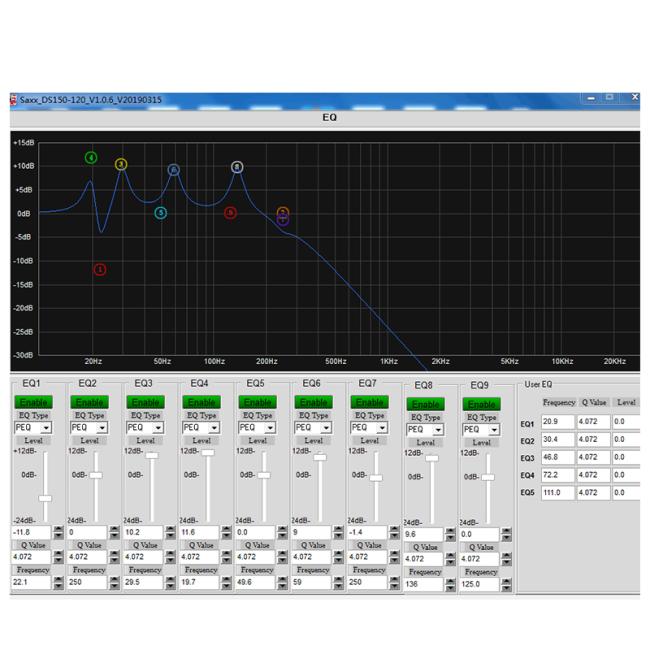This screenshot has width=650, height=650.
Task: Click the EQ section header tab
Action: pyautogui.click(x=329, y=117)
